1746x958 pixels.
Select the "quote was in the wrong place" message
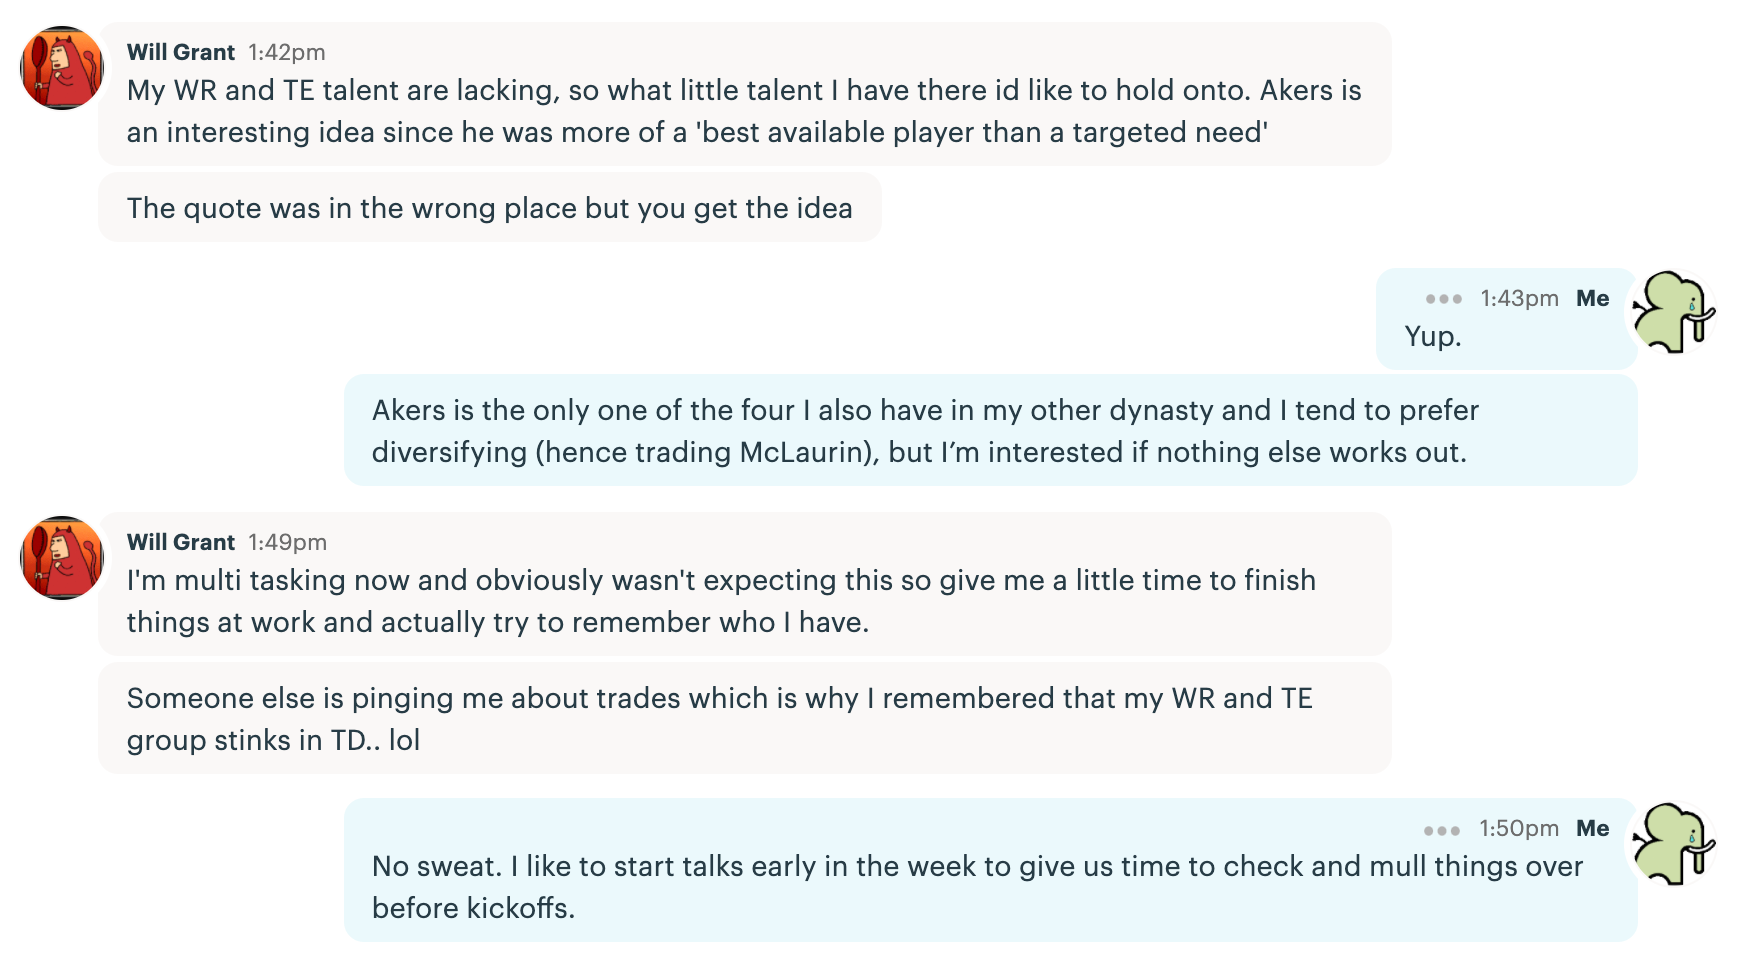click(x=489, y=208)
